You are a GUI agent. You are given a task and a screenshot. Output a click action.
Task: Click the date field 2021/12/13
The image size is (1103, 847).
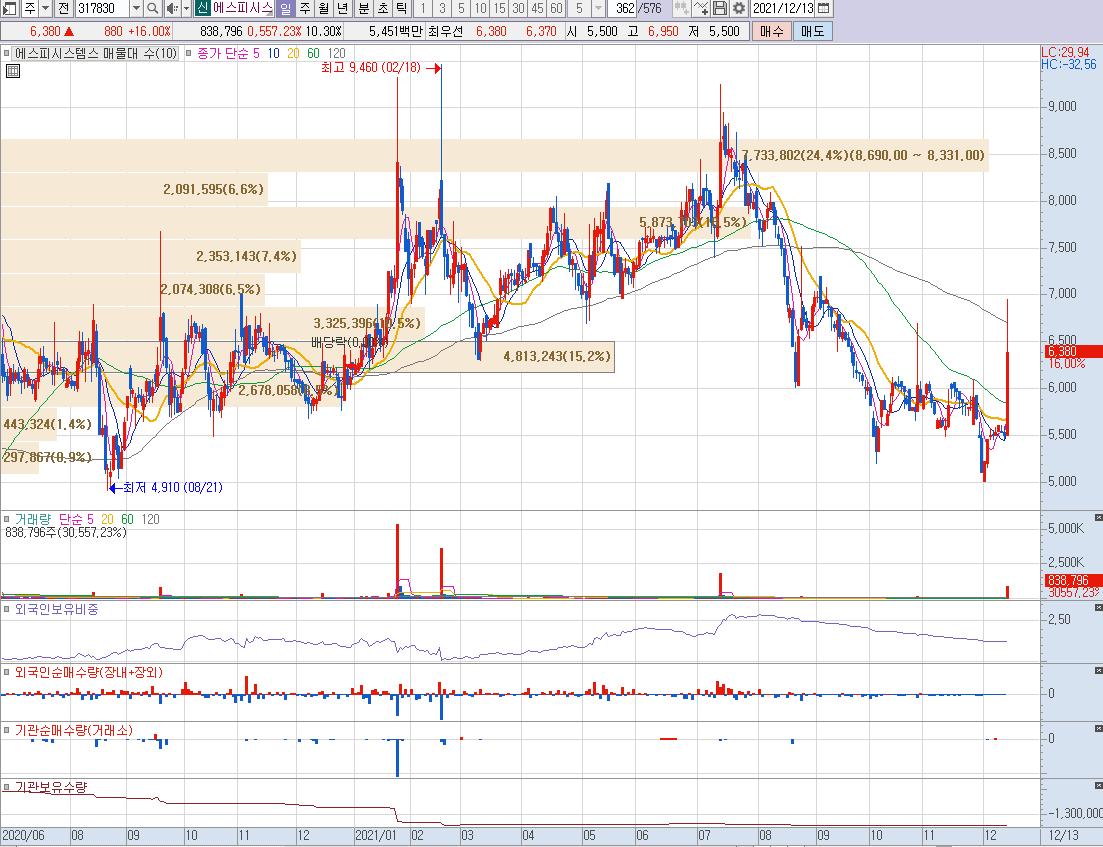click(x=783, y=8)
